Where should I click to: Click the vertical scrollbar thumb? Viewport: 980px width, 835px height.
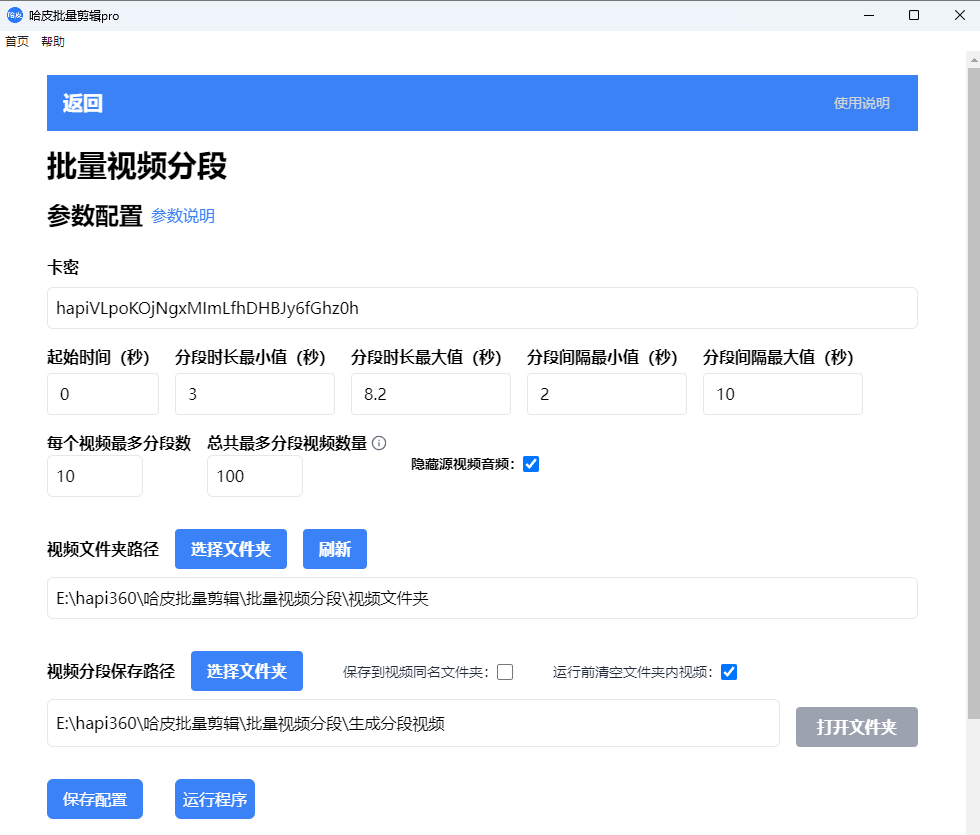coord(973,394)
